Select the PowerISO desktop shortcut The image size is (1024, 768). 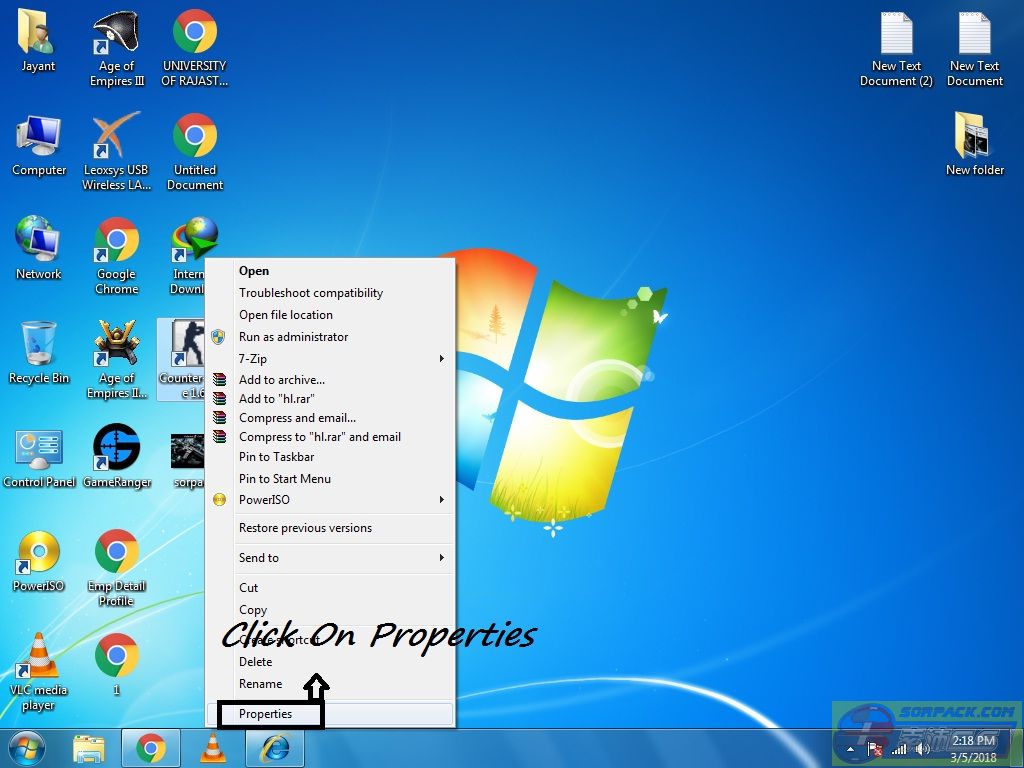pyautogui.click(x=39, y=560)
